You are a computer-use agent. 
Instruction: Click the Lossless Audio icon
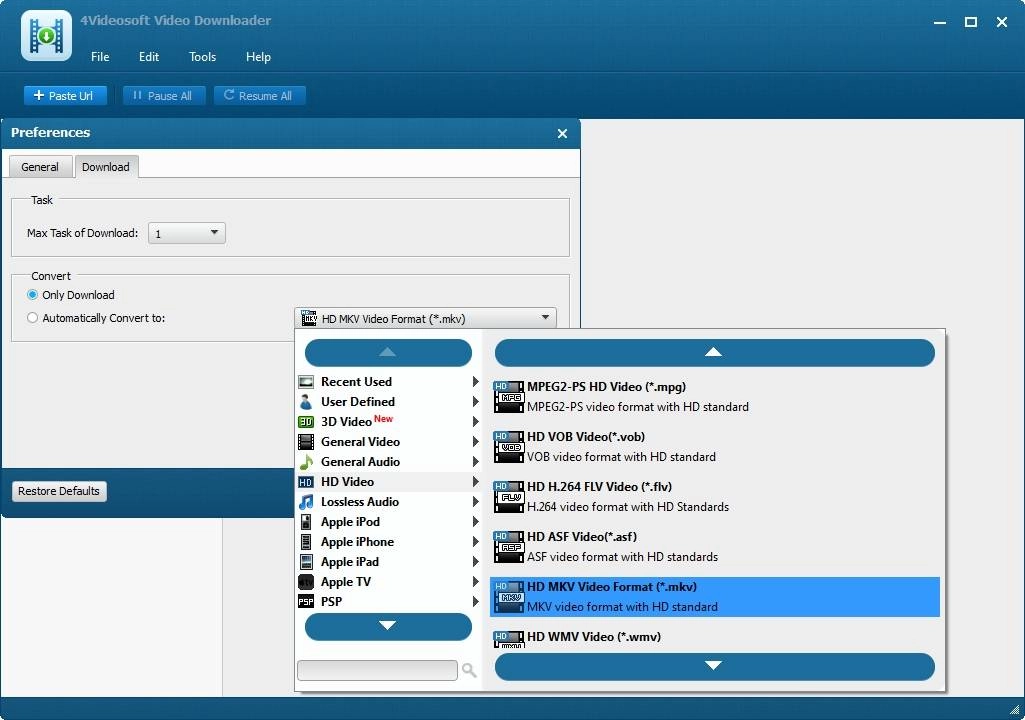306,502
